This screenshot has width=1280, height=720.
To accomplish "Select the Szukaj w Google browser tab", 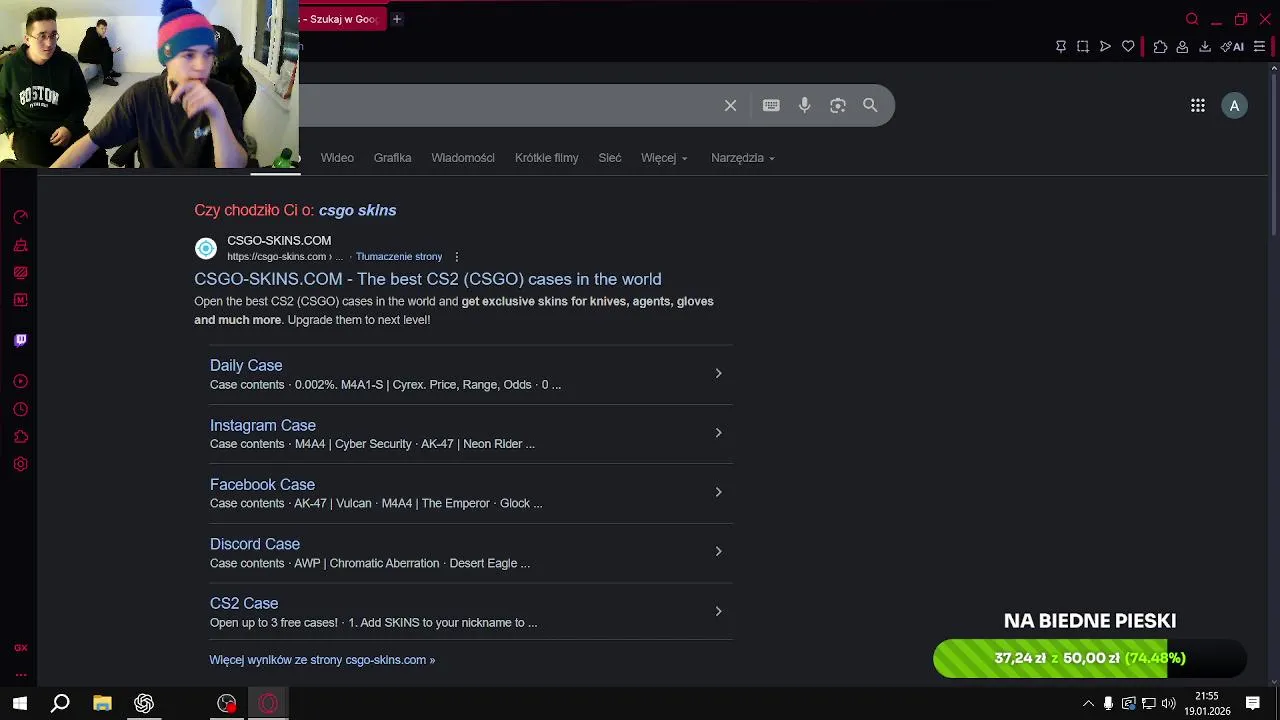I will (342, 19).
